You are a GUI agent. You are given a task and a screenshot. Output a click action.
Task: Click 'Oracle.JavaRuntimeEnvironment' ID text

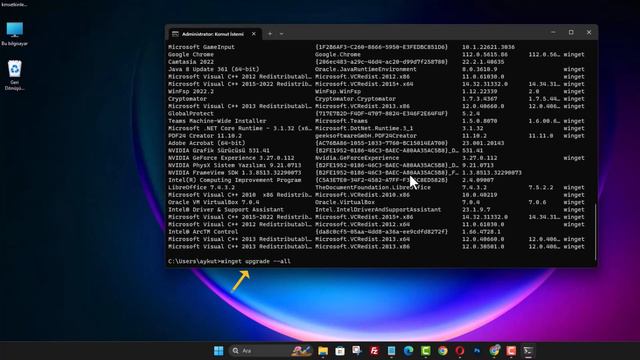[366, 69]
